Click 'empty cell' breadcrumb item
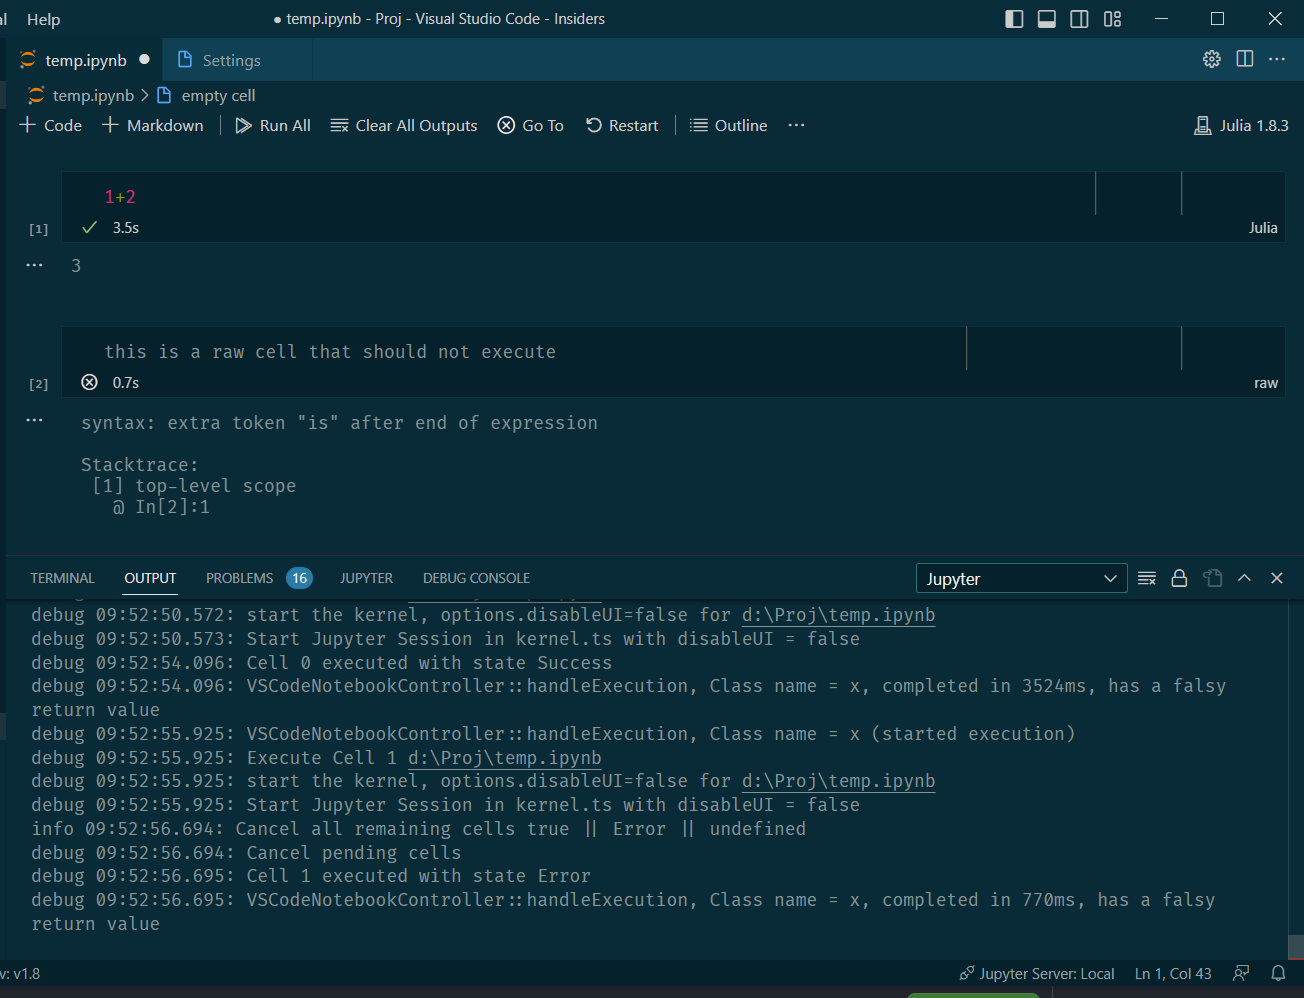 pos(218,95)
